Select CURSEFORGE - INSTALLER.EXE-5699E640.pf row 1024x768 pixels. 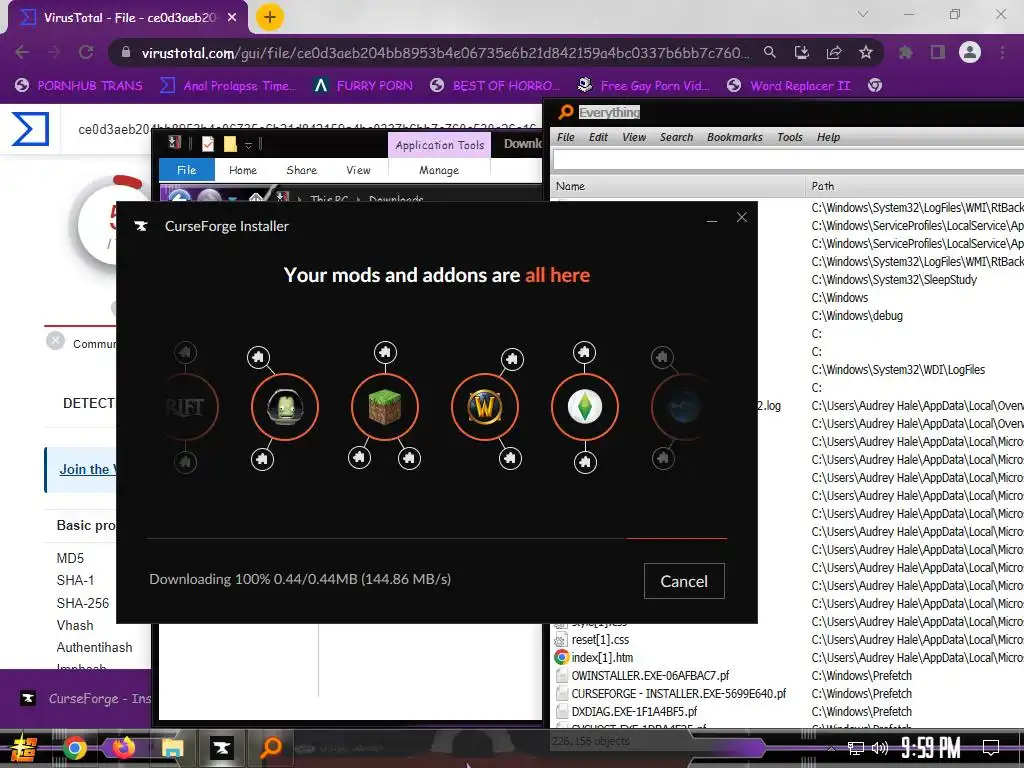click(679, 694)
